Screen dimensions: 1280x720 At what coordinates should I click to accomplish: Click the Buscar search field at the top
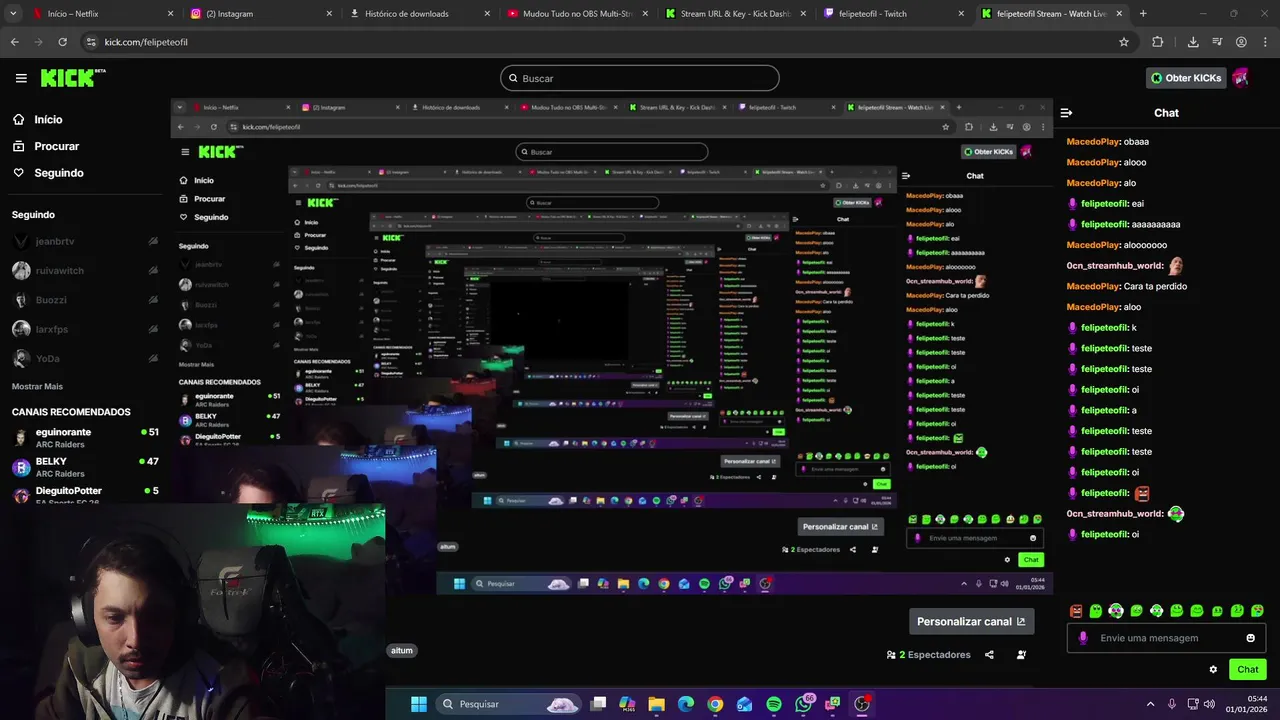point(640,78)
